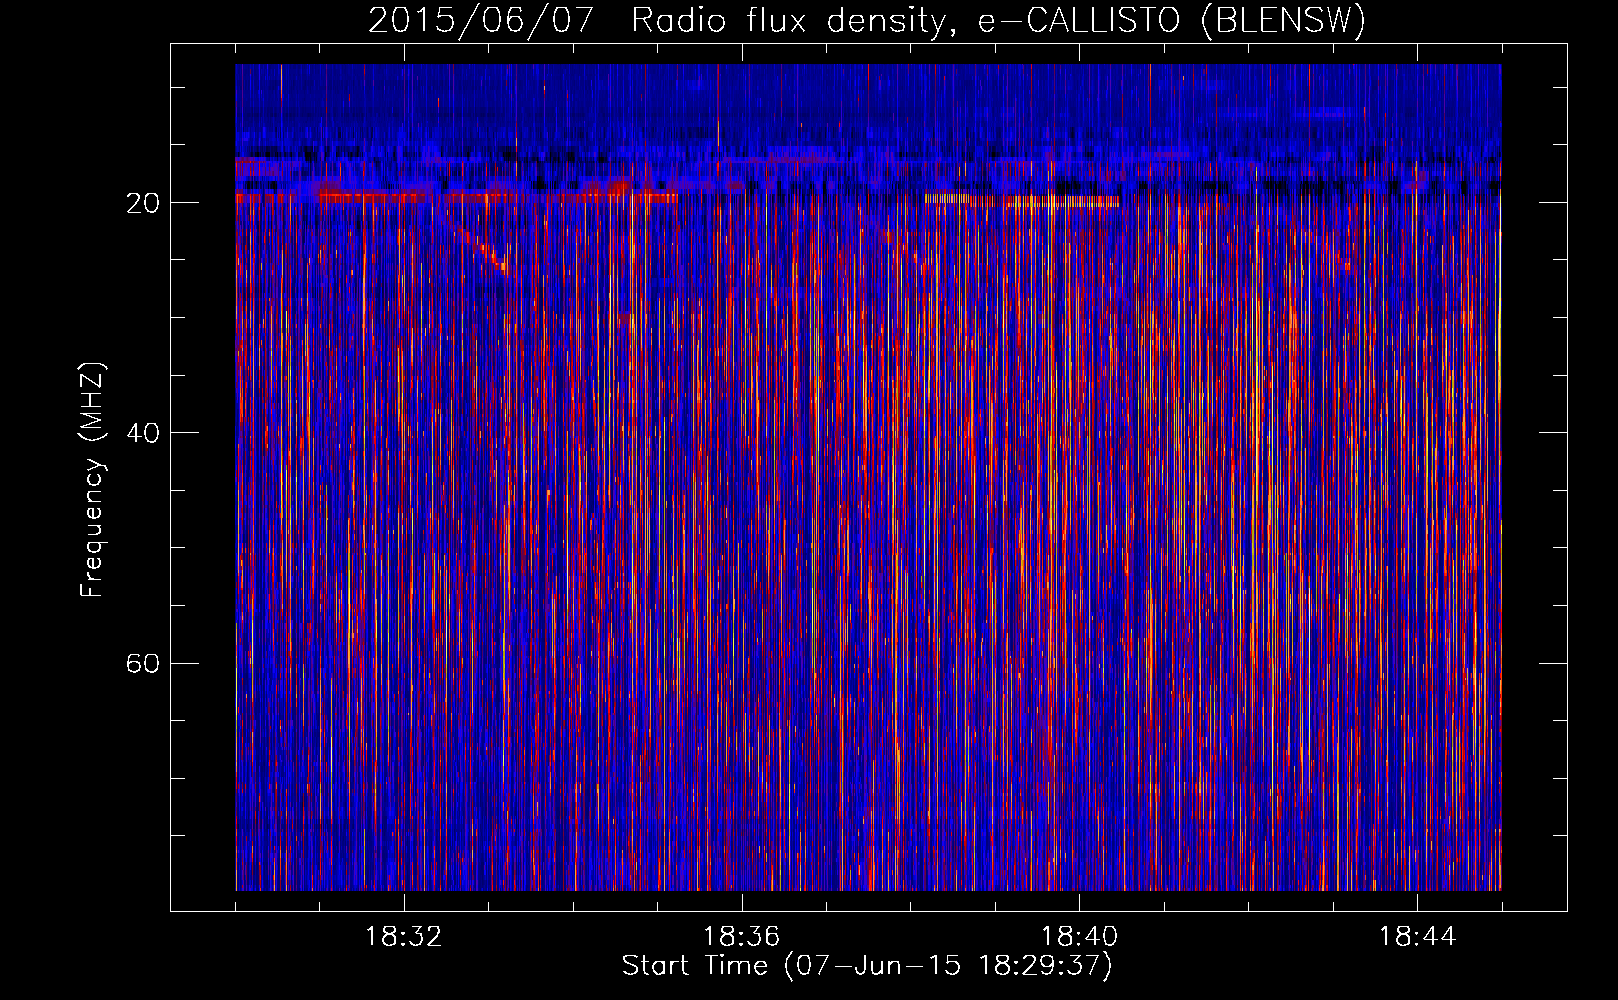
Task: Click the red horizontal band near 20 MHz at left
Action: tap(456, 198)
